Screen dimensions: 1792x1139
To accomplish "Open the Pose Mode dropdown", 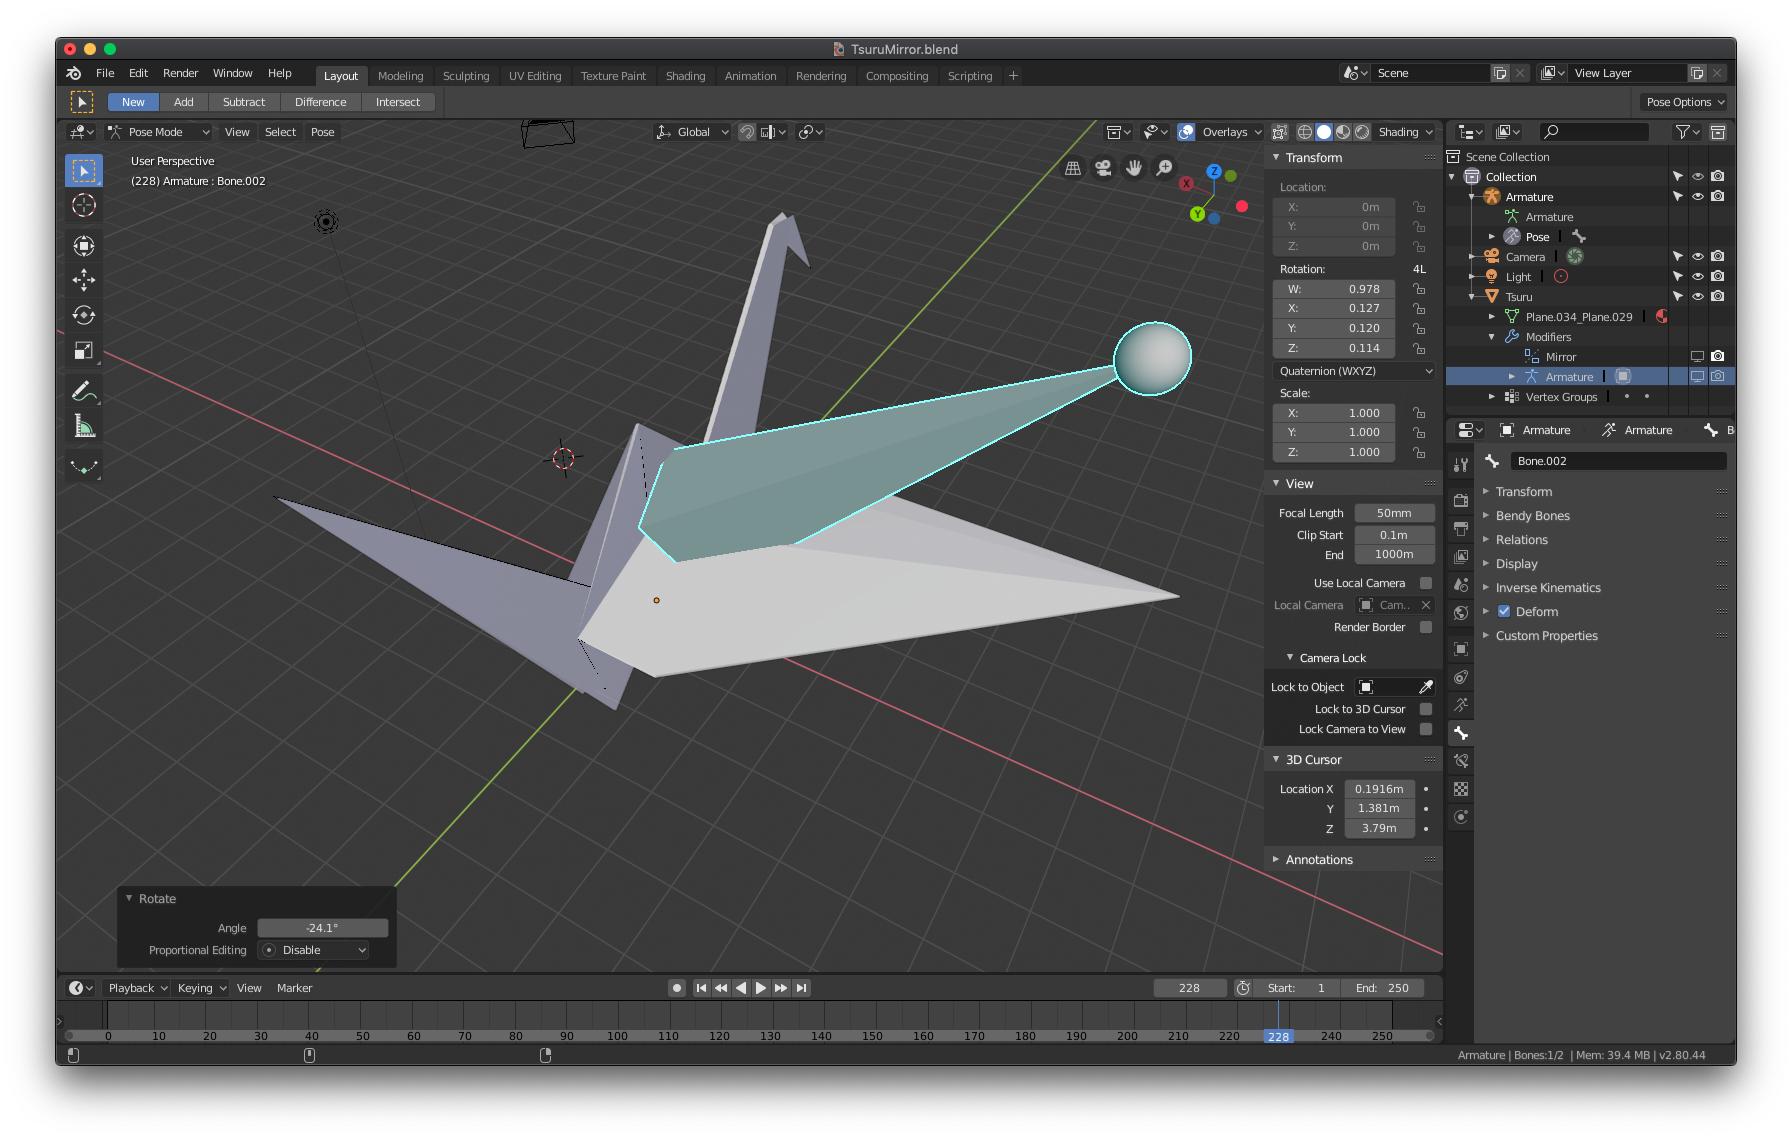I will pyautogui.click(x=159, y=132).
